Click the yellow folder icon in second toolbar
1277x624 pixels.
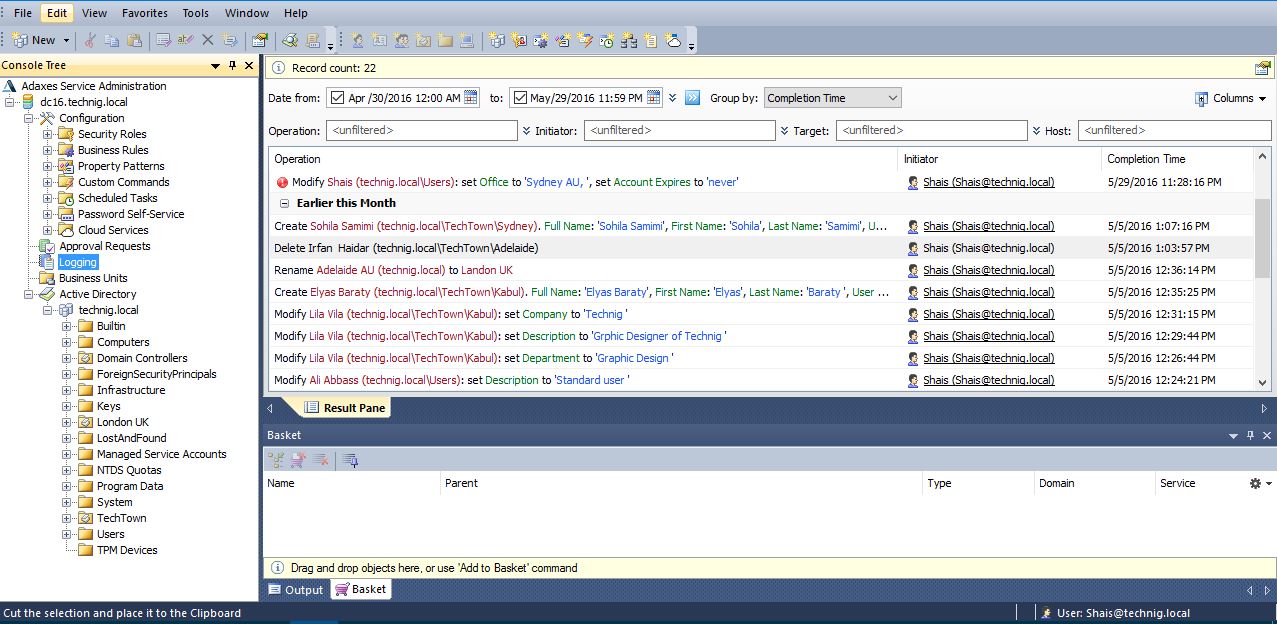445,40
